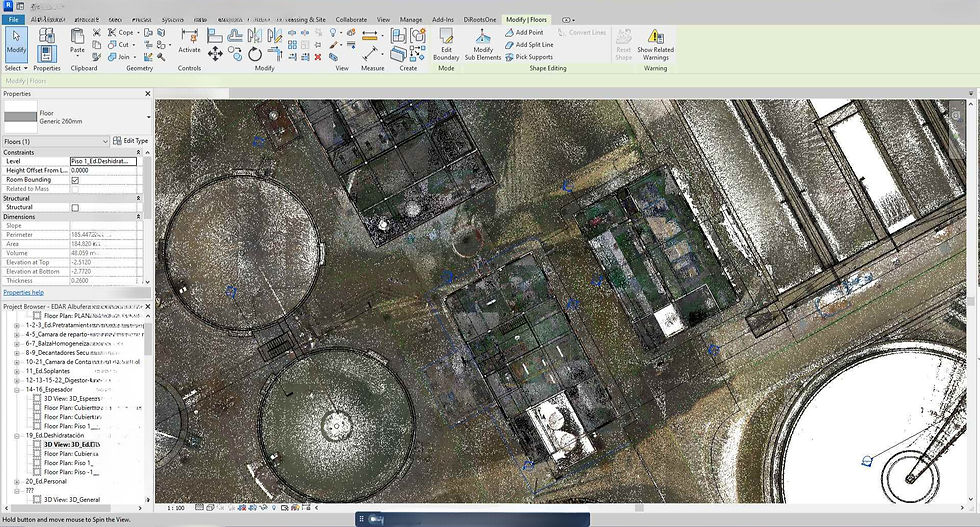Image resolution: width=980 pixels, height=527 pixels.
Task: Open the Collaborate ribbon tab
Action: point(351,19)
